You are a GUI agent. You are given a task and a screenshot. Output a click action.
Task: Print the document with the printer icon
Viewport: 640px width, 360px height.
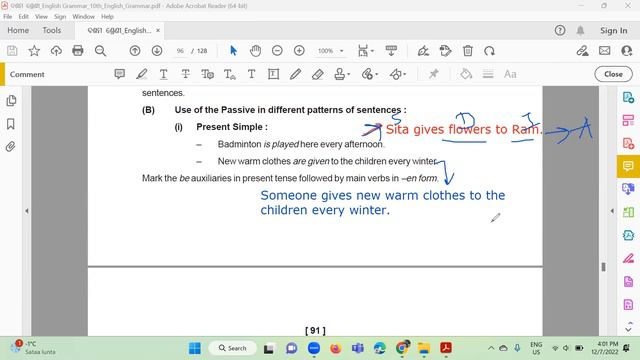(78, 51)
